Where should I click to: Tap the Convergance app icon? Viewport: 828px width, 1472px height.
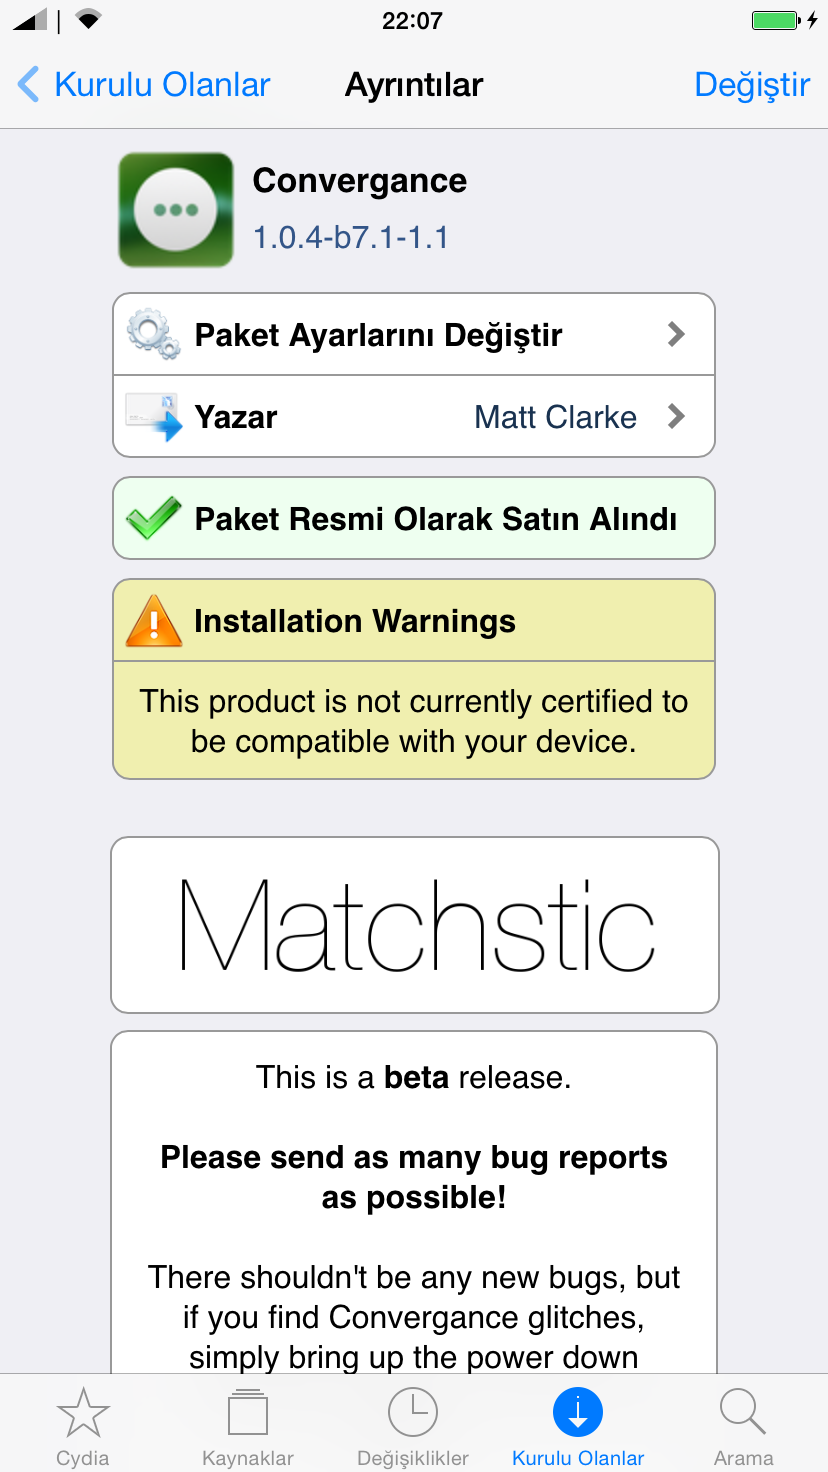point(176,210)
